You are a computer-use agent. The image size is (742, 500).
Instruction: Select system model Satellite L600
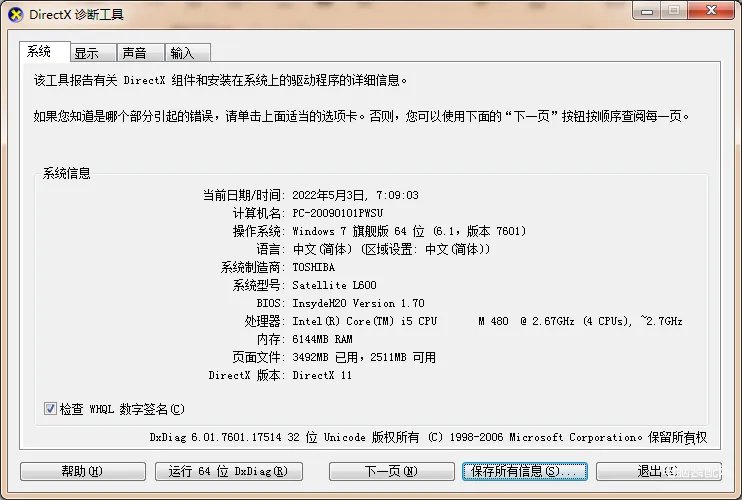point(334,285)
